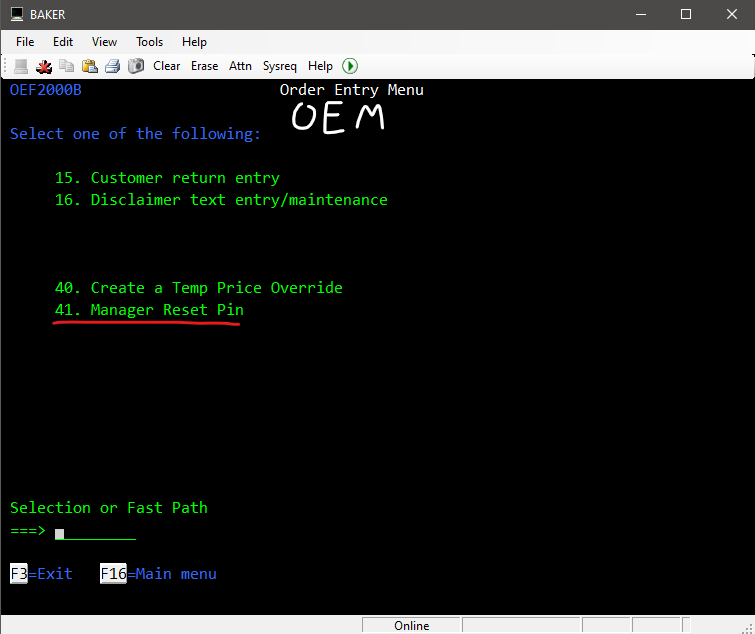Click the printer icon in toolbar
The width and height of the screenshot is (755, 634).
tap(113, 66)
